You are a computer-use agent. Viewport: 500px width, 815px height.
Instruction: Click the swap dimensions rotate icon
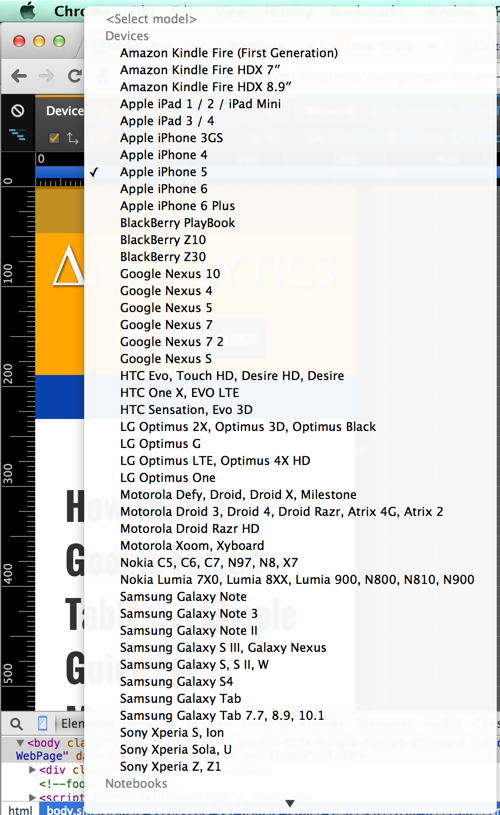[73, 138]
